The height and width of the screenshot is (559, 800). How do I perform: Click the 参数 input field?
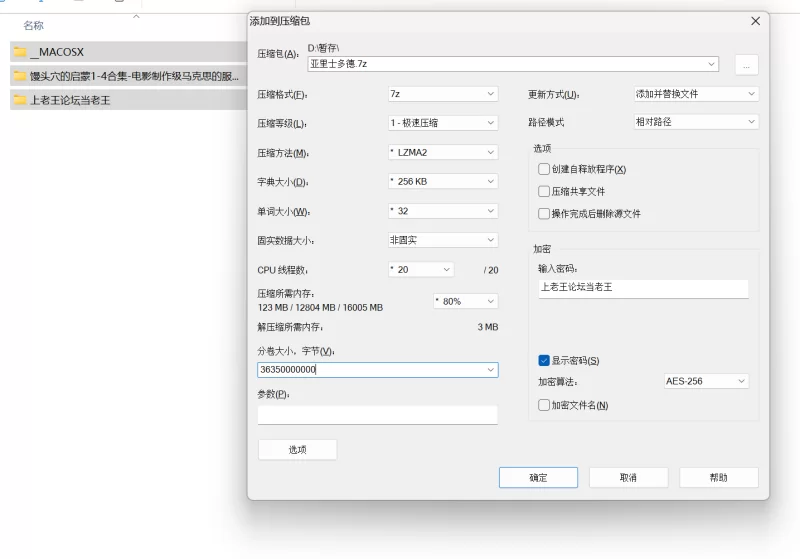[x=377, y=415]
